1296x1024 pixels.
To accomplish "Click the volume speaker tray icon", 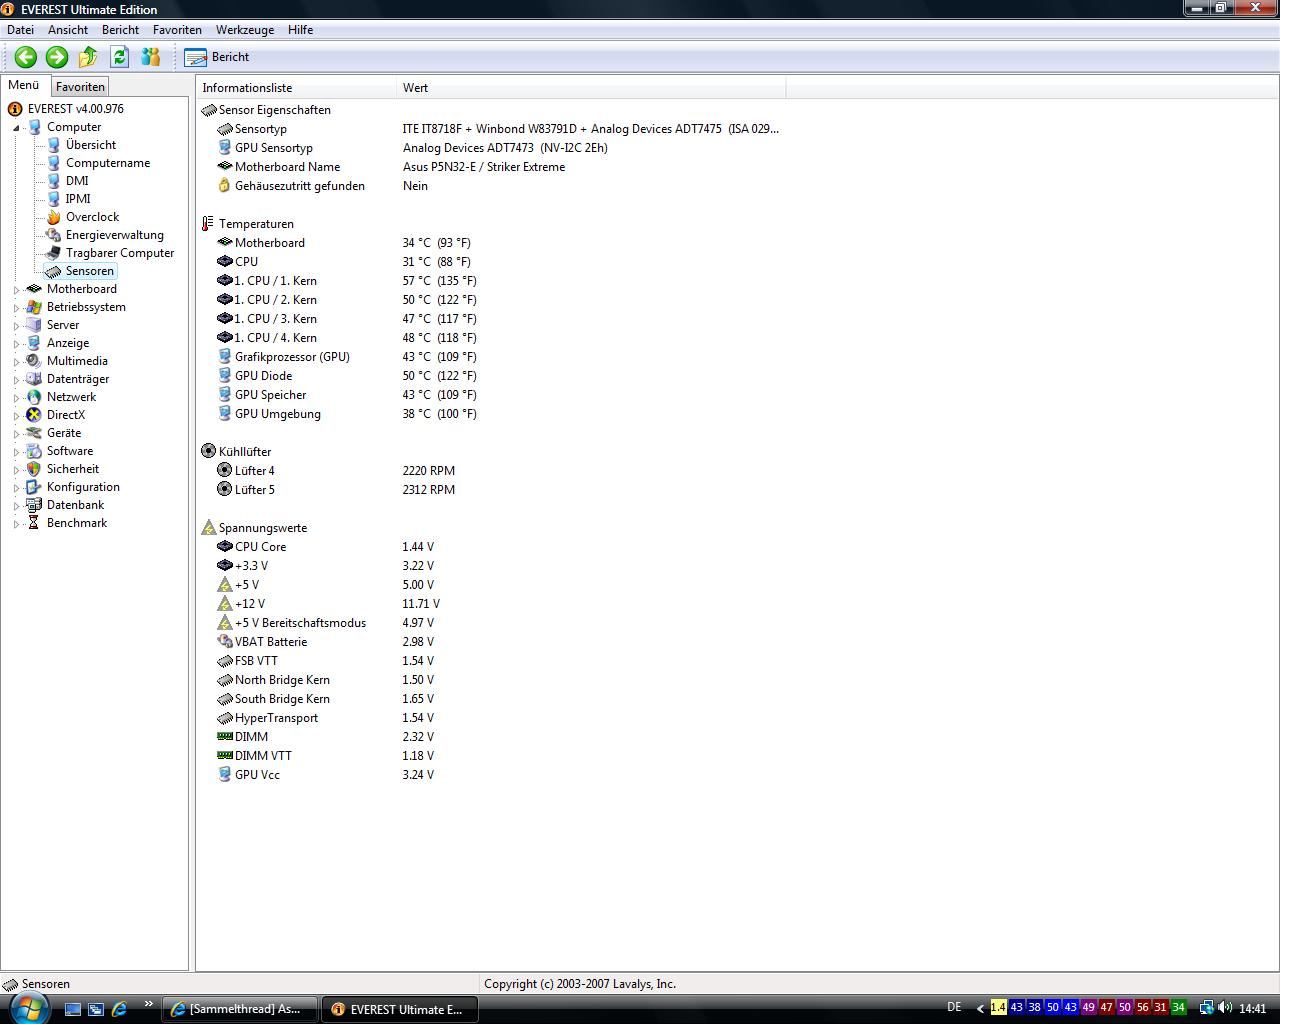I will [x=1224, y=1008].
